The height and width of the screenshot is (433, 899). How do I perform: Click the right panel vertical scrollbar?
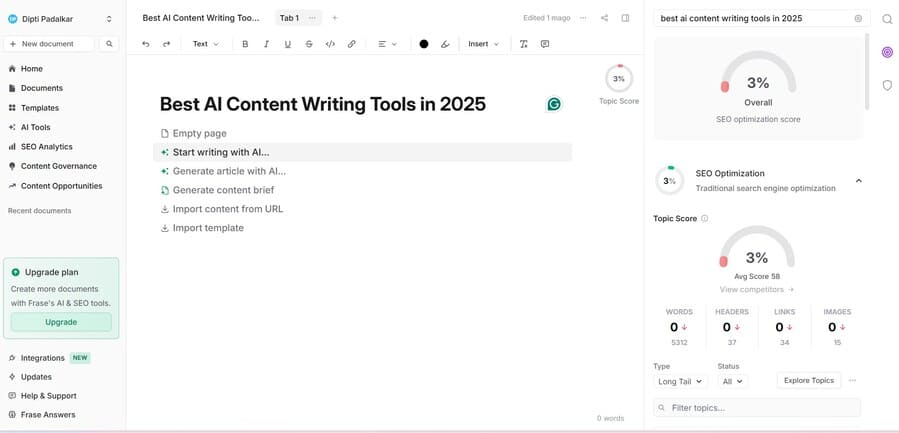coord(867,72)
